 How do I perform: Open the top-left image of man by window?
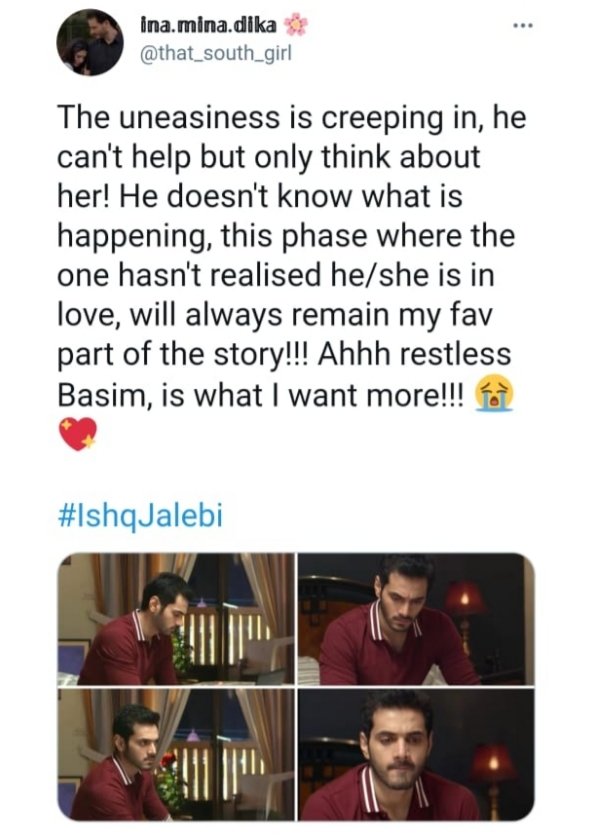tap(176, 619)
